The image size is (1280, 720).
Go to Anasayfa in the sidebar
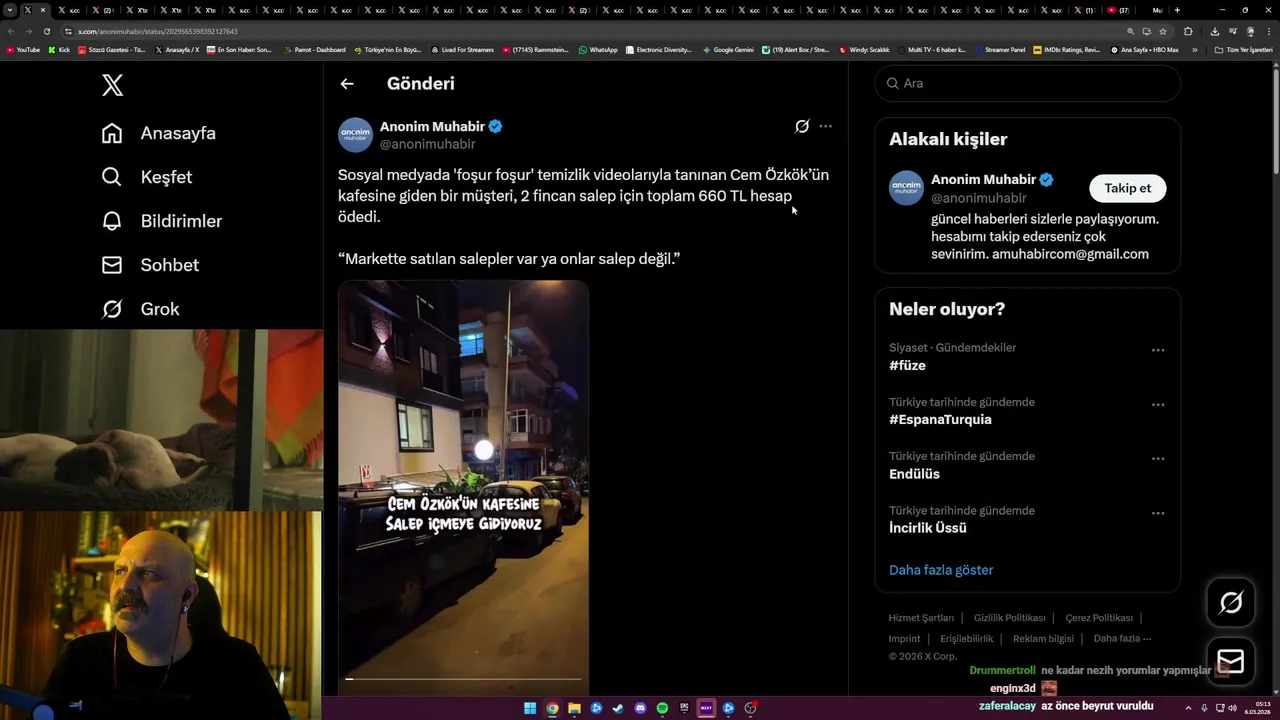[159, 133]
